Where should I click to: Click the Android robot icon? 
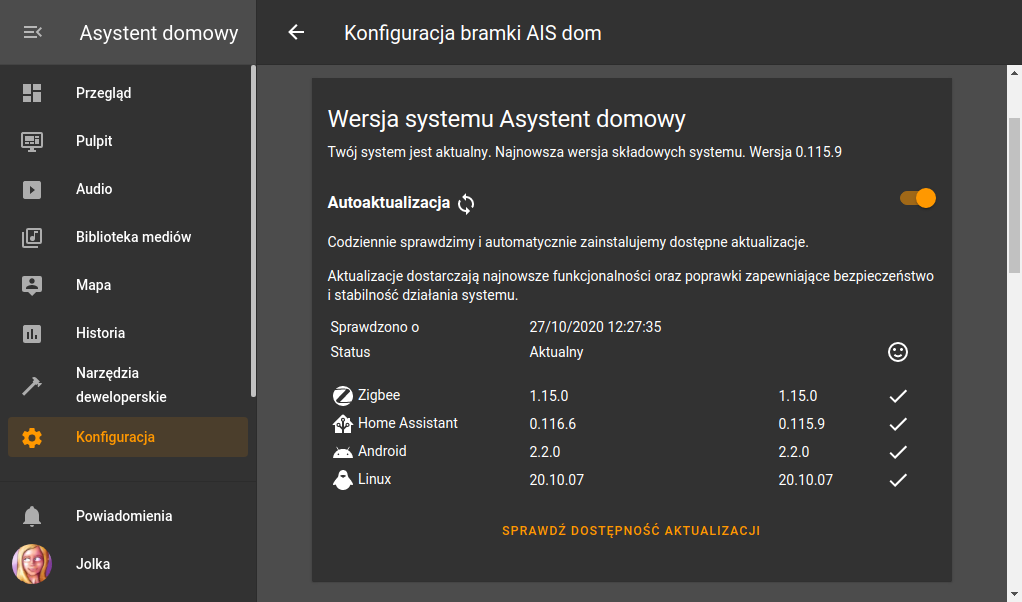[x=343, y=452]
